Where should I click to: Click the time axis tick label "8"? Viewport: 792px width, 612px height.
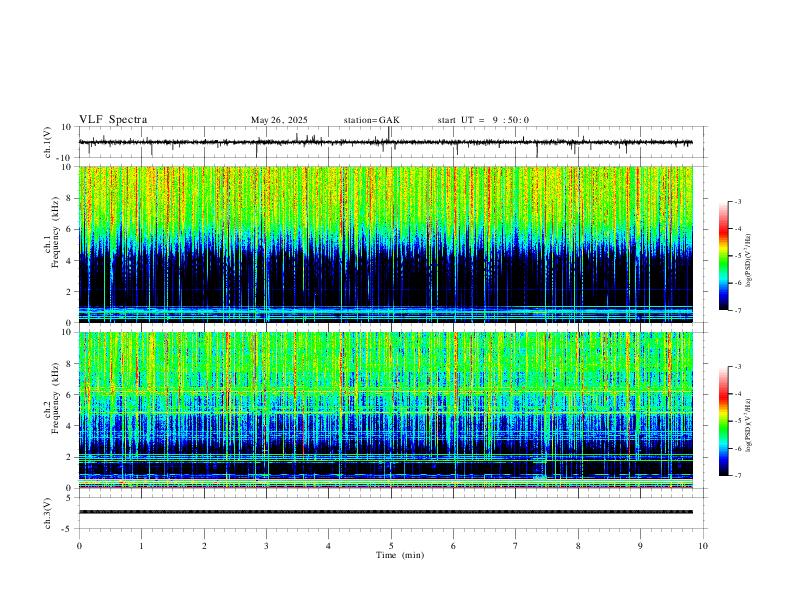578,546
